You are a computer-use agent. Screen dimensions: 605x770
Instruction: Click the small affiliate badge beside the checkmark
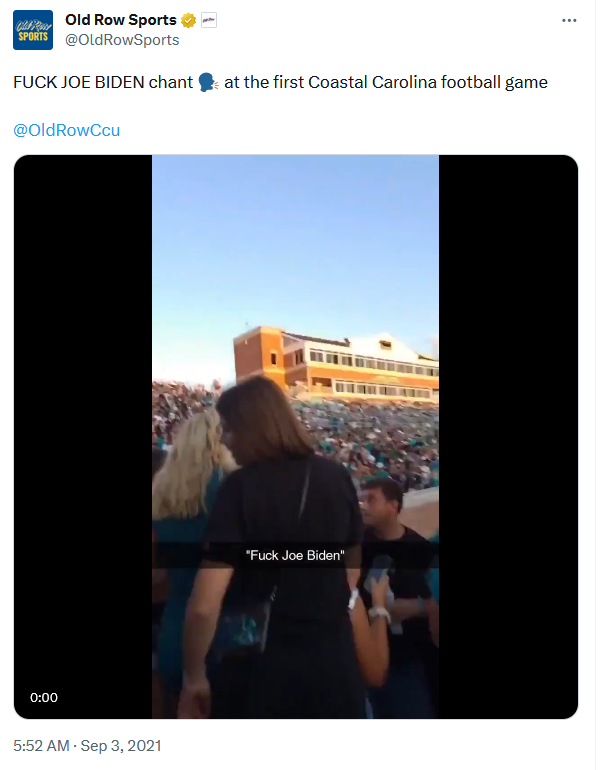[209, 20]
